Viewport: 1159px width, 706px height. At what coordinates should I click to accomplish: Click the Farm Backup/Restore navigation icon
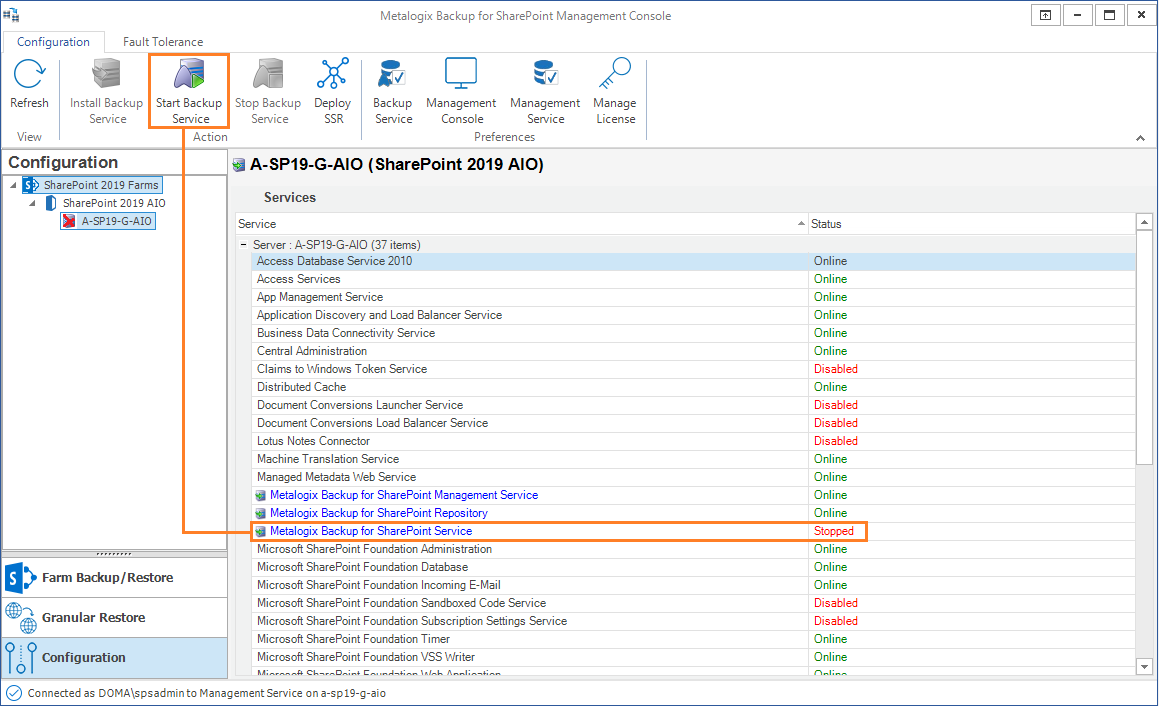(20, 578)
